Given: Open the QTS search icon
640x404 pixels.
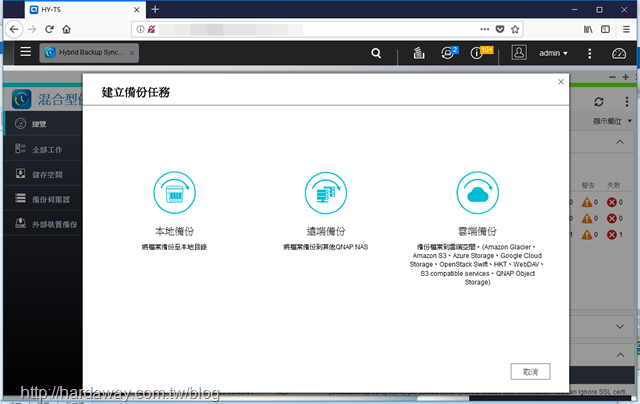Looking at the screenshot, I should point(376,53).
